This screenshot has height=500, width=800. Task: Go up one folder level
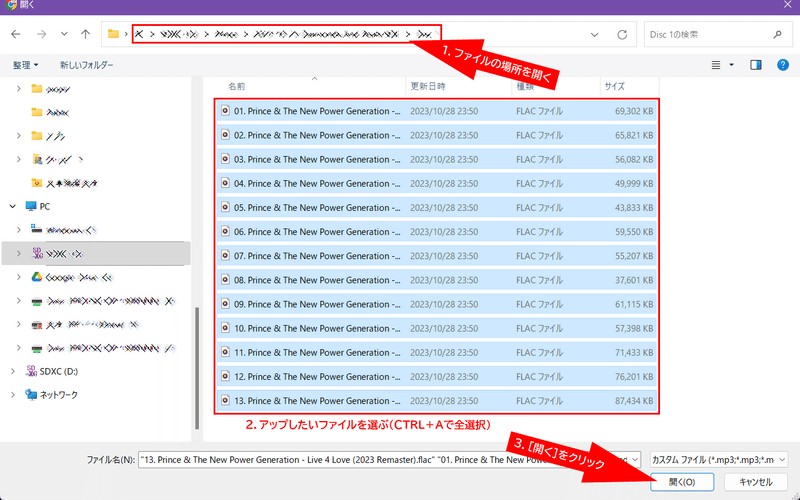pos(85,34)
